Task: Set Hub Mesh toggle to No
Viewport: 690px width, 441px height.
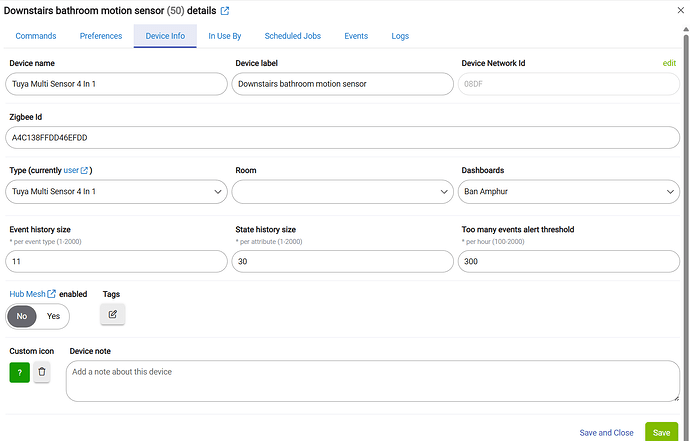Action: coord(22,316)
